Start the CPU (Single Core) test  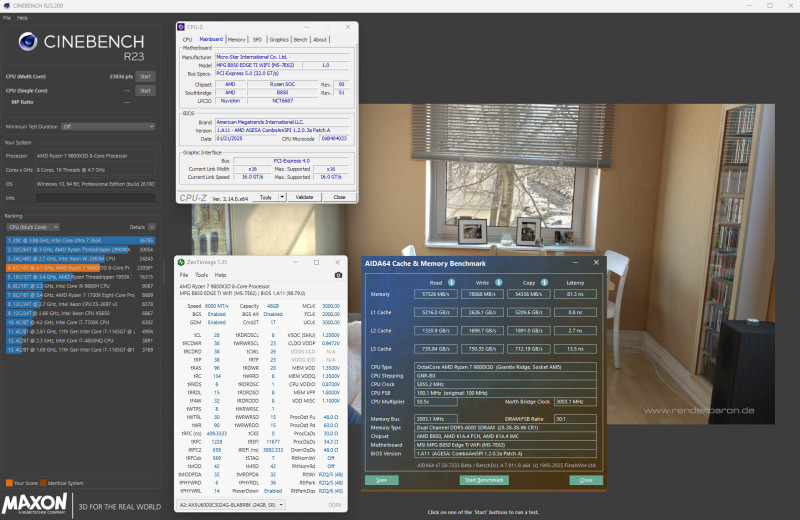(x=145, y=91)
